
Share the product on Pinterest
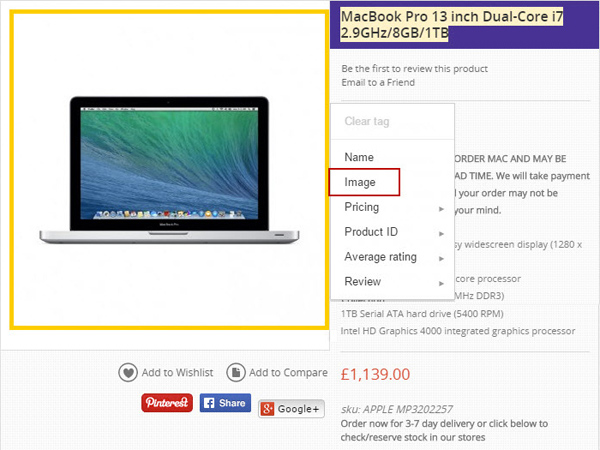pyautogui.click(x=167, y=403)
